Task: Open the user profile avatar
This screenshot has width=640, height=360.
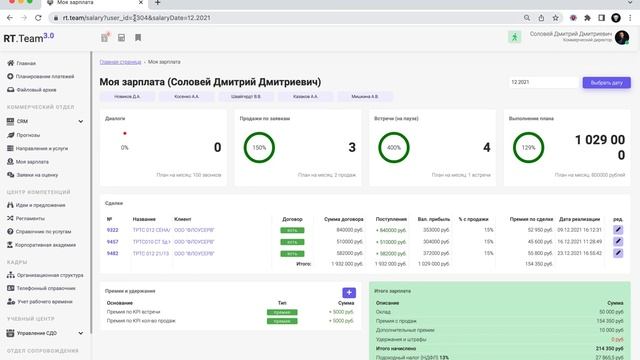Action: pyautogui.click(x=622, y=38)
